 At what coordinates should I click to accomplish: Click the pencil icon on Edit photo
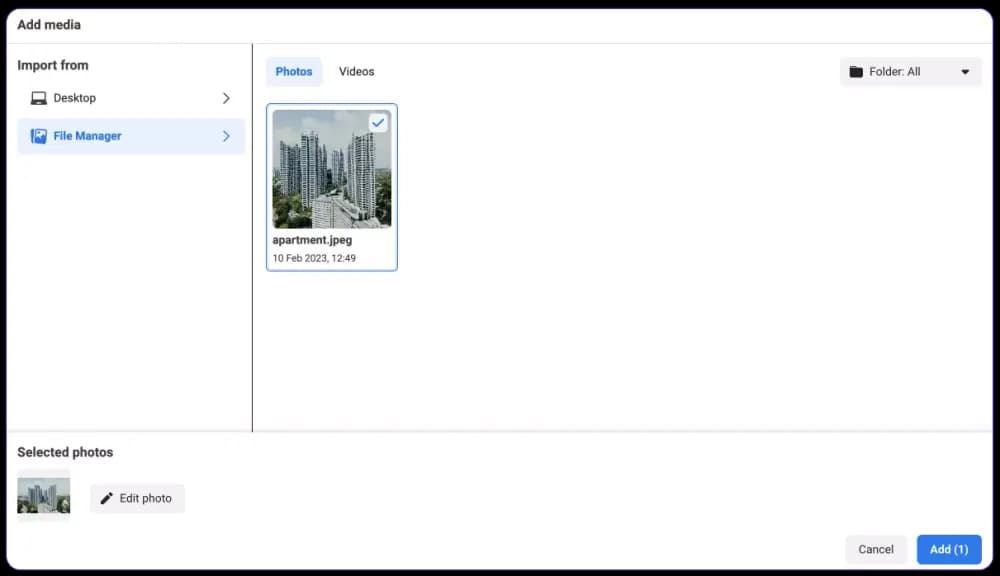tap(107, 498)
